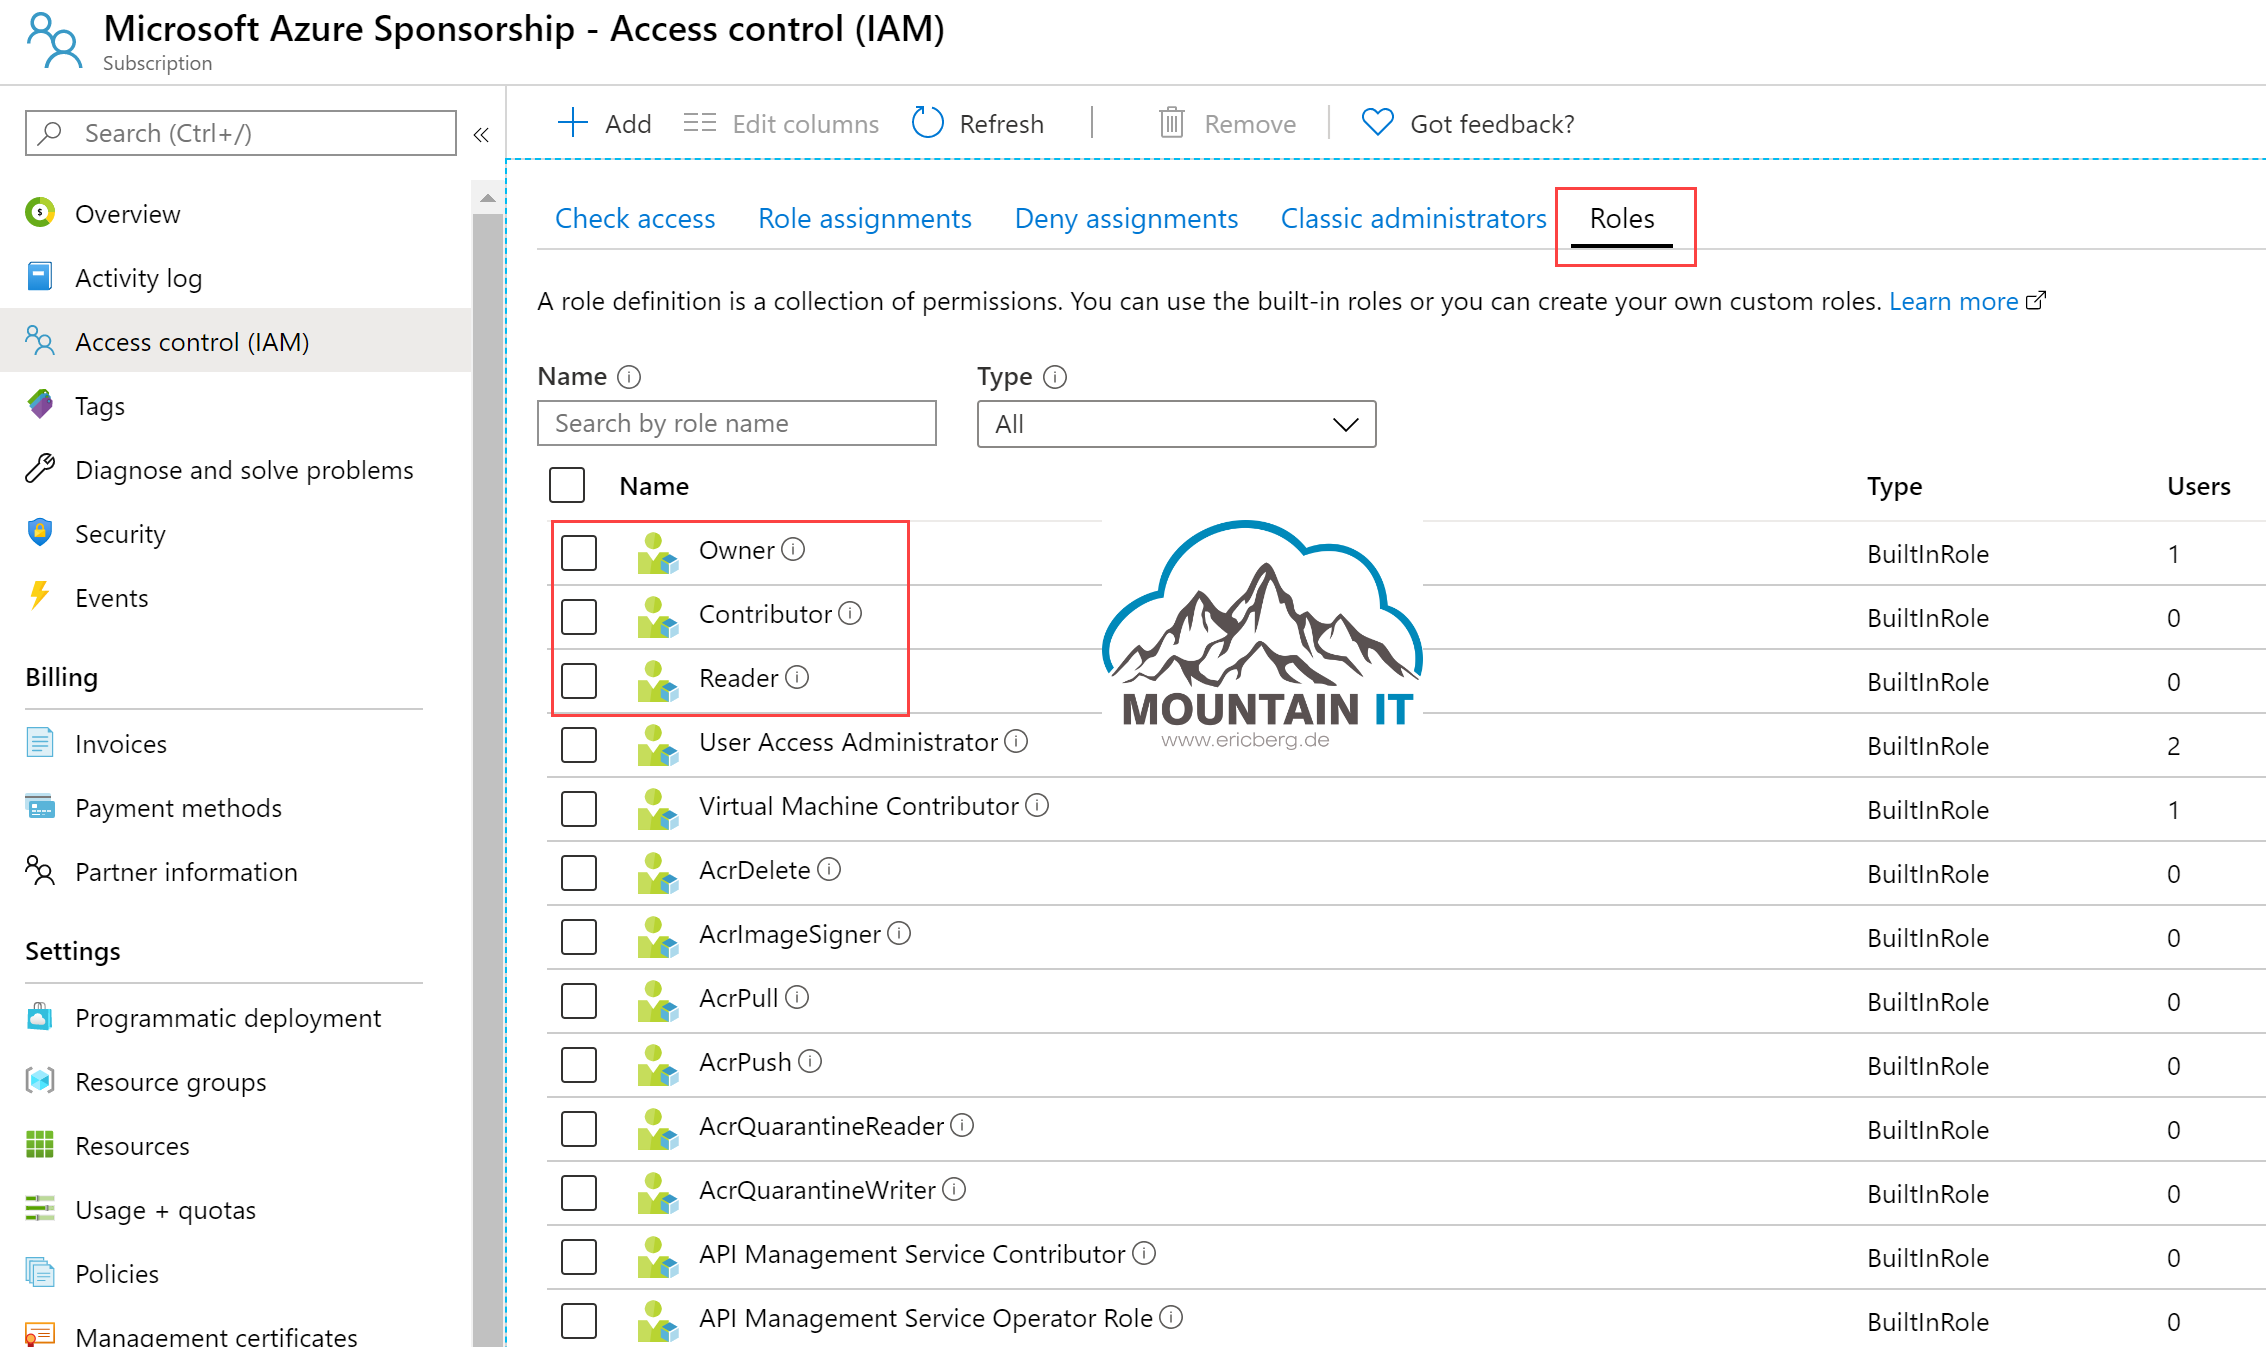2266x1347 pixels.
Task: Open the Type filter dropdown showing All
Action: [1176, 423]
